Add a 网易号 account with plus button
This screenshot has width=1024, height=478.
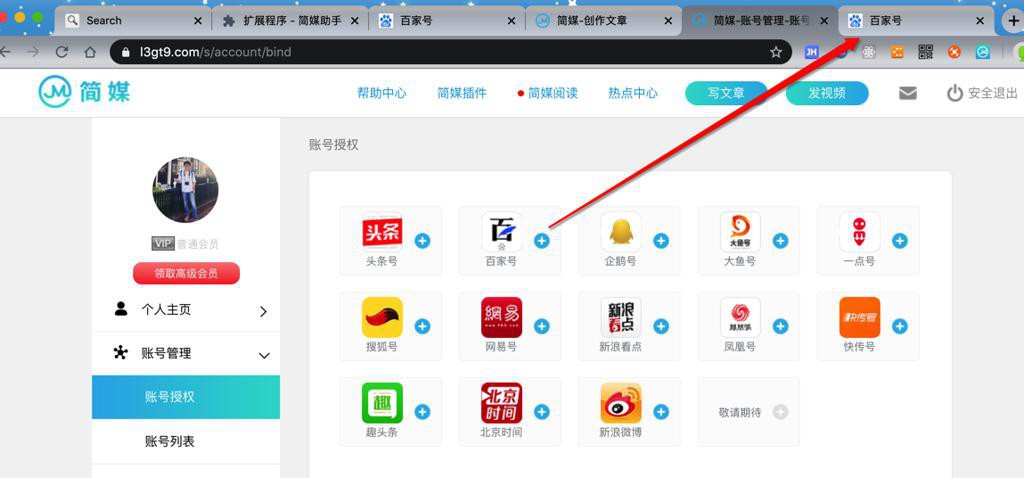coord(541,327)
